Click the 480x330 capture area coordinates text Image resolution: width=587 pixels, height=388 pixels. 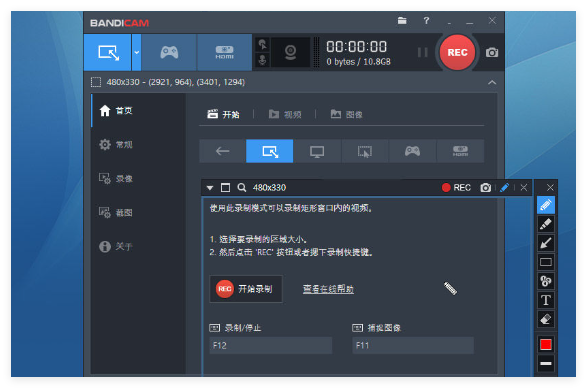(176, 82)
